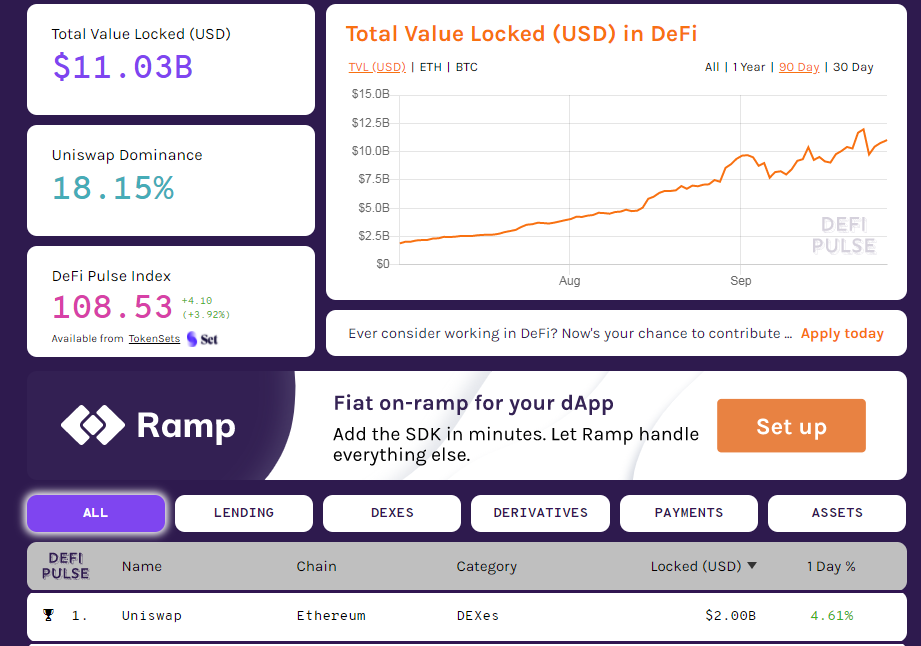Click the Ramp diamond logo
This screenshot has height=646, width=921.
pos(93,425)
